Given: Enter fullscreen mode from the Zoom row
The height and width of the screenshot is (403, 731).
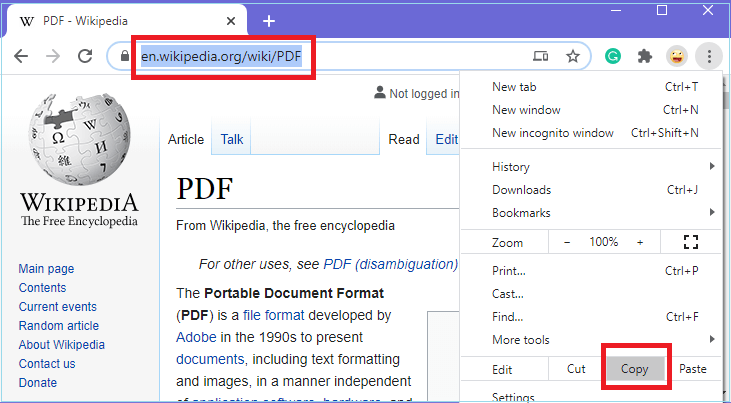Looking at the screenshot, I should (x=690, y=242).
